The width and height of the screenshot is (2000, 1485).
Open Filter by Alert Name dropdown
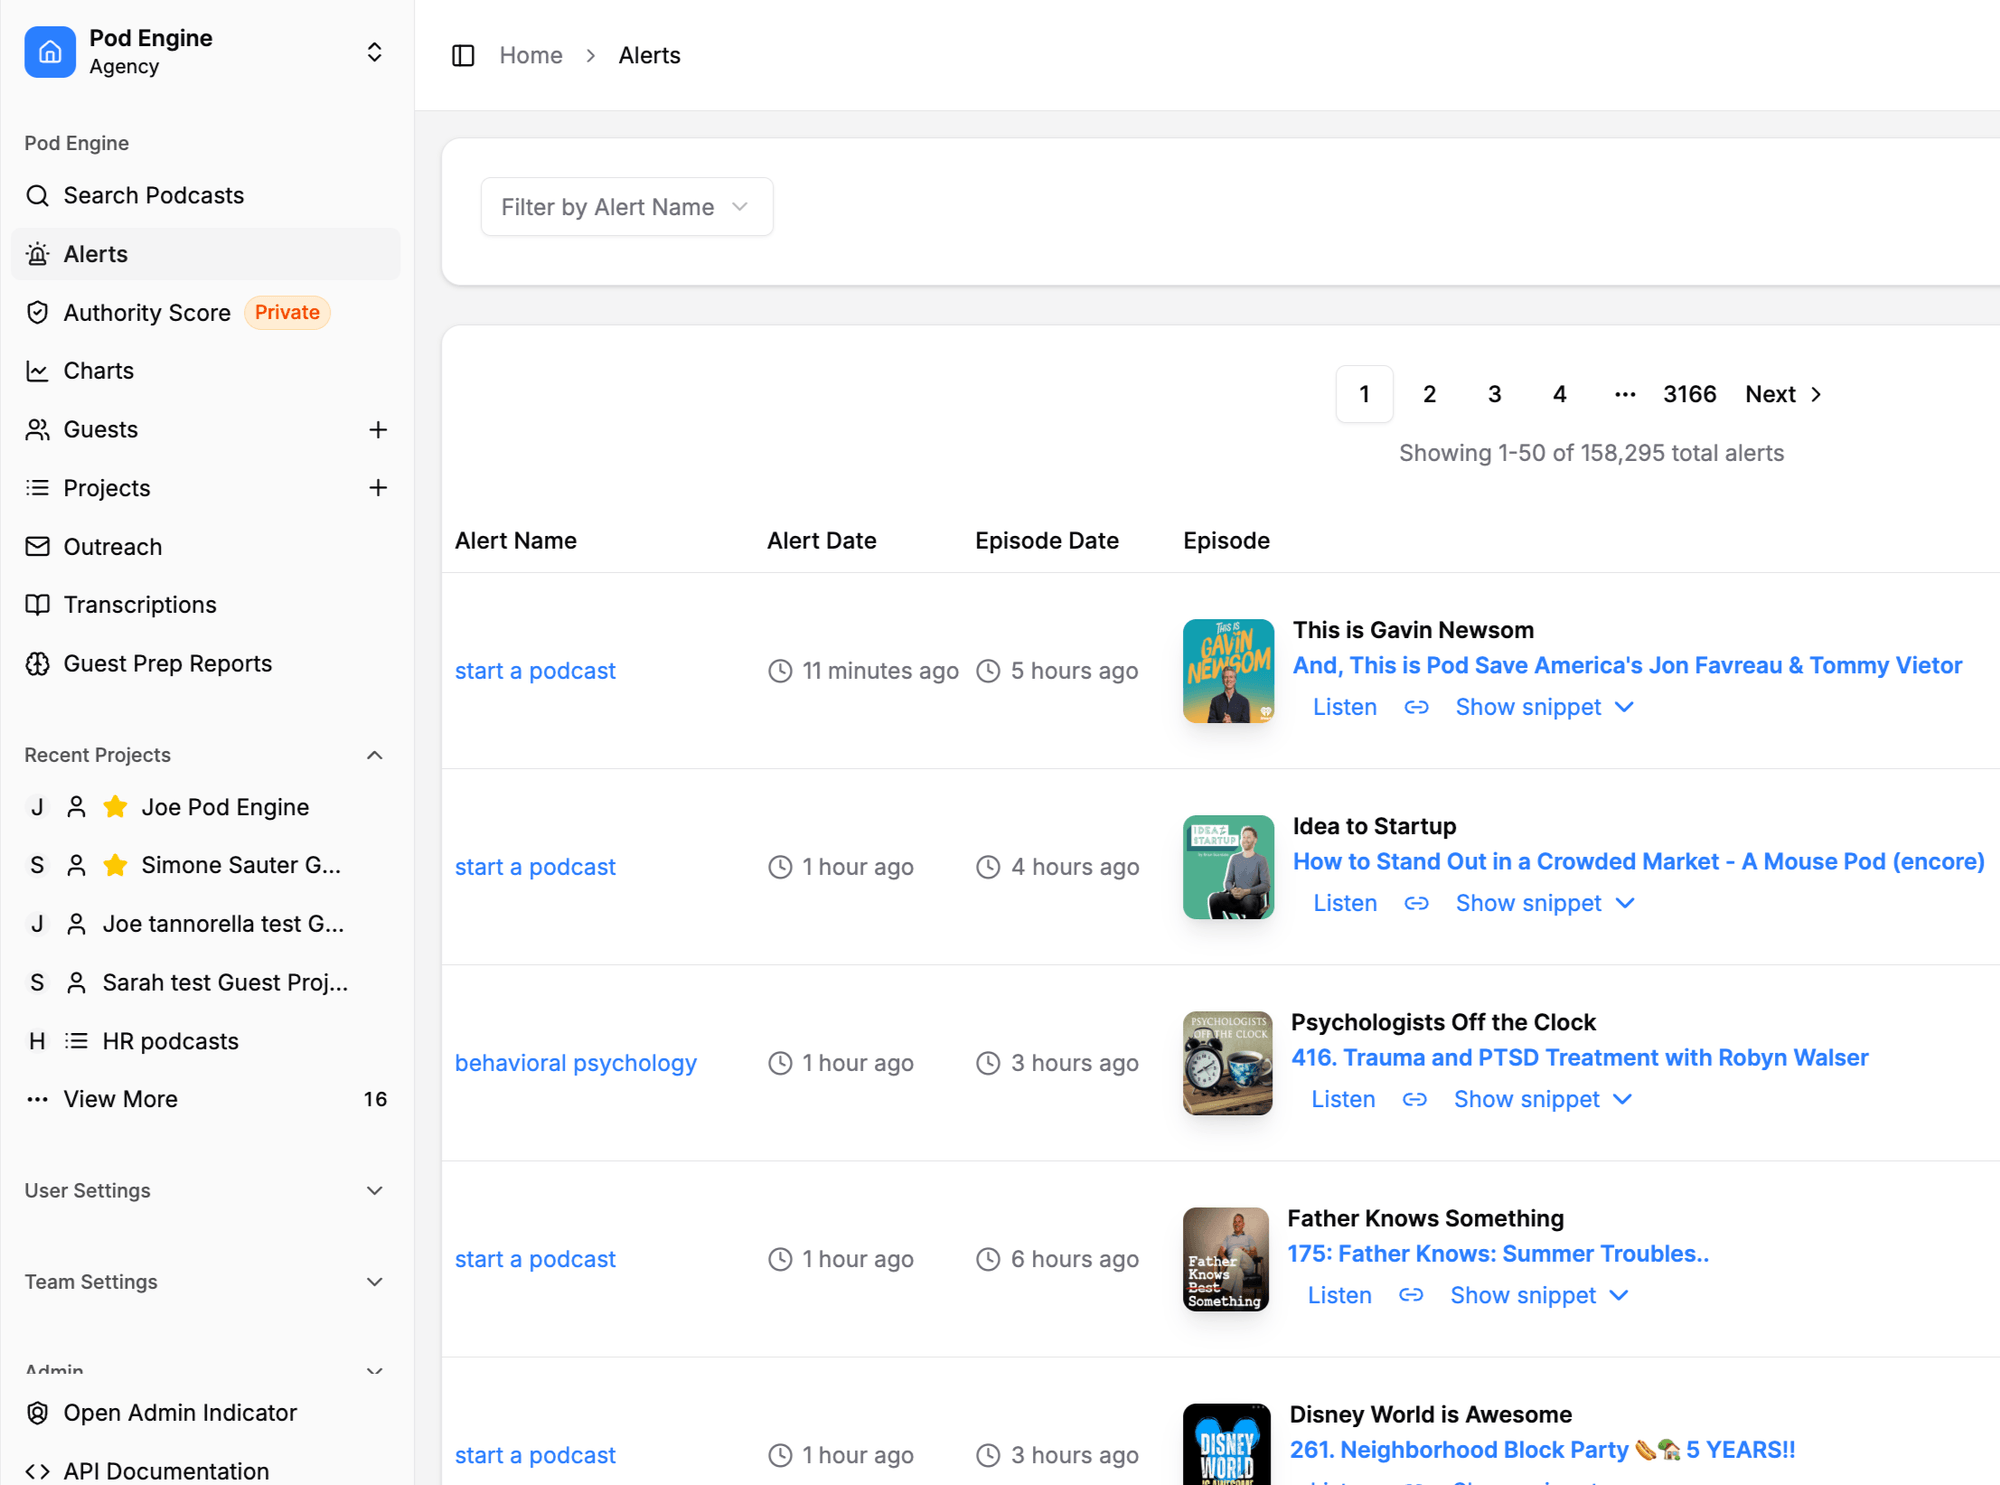click(627, 207)
